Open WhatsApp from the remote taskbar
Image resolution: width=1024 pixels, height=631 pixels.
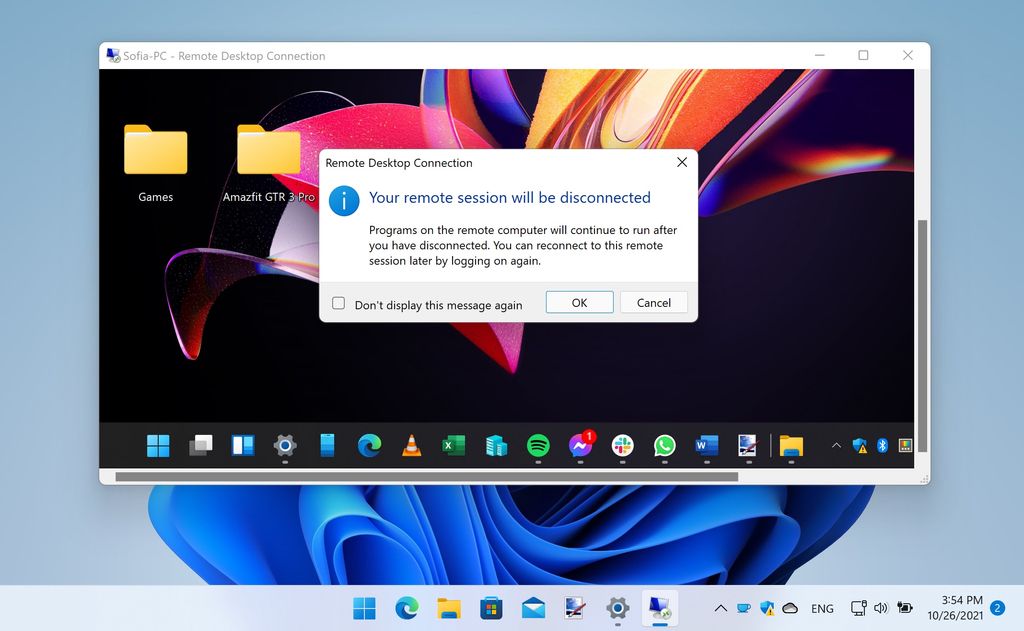tap(663, 445)
